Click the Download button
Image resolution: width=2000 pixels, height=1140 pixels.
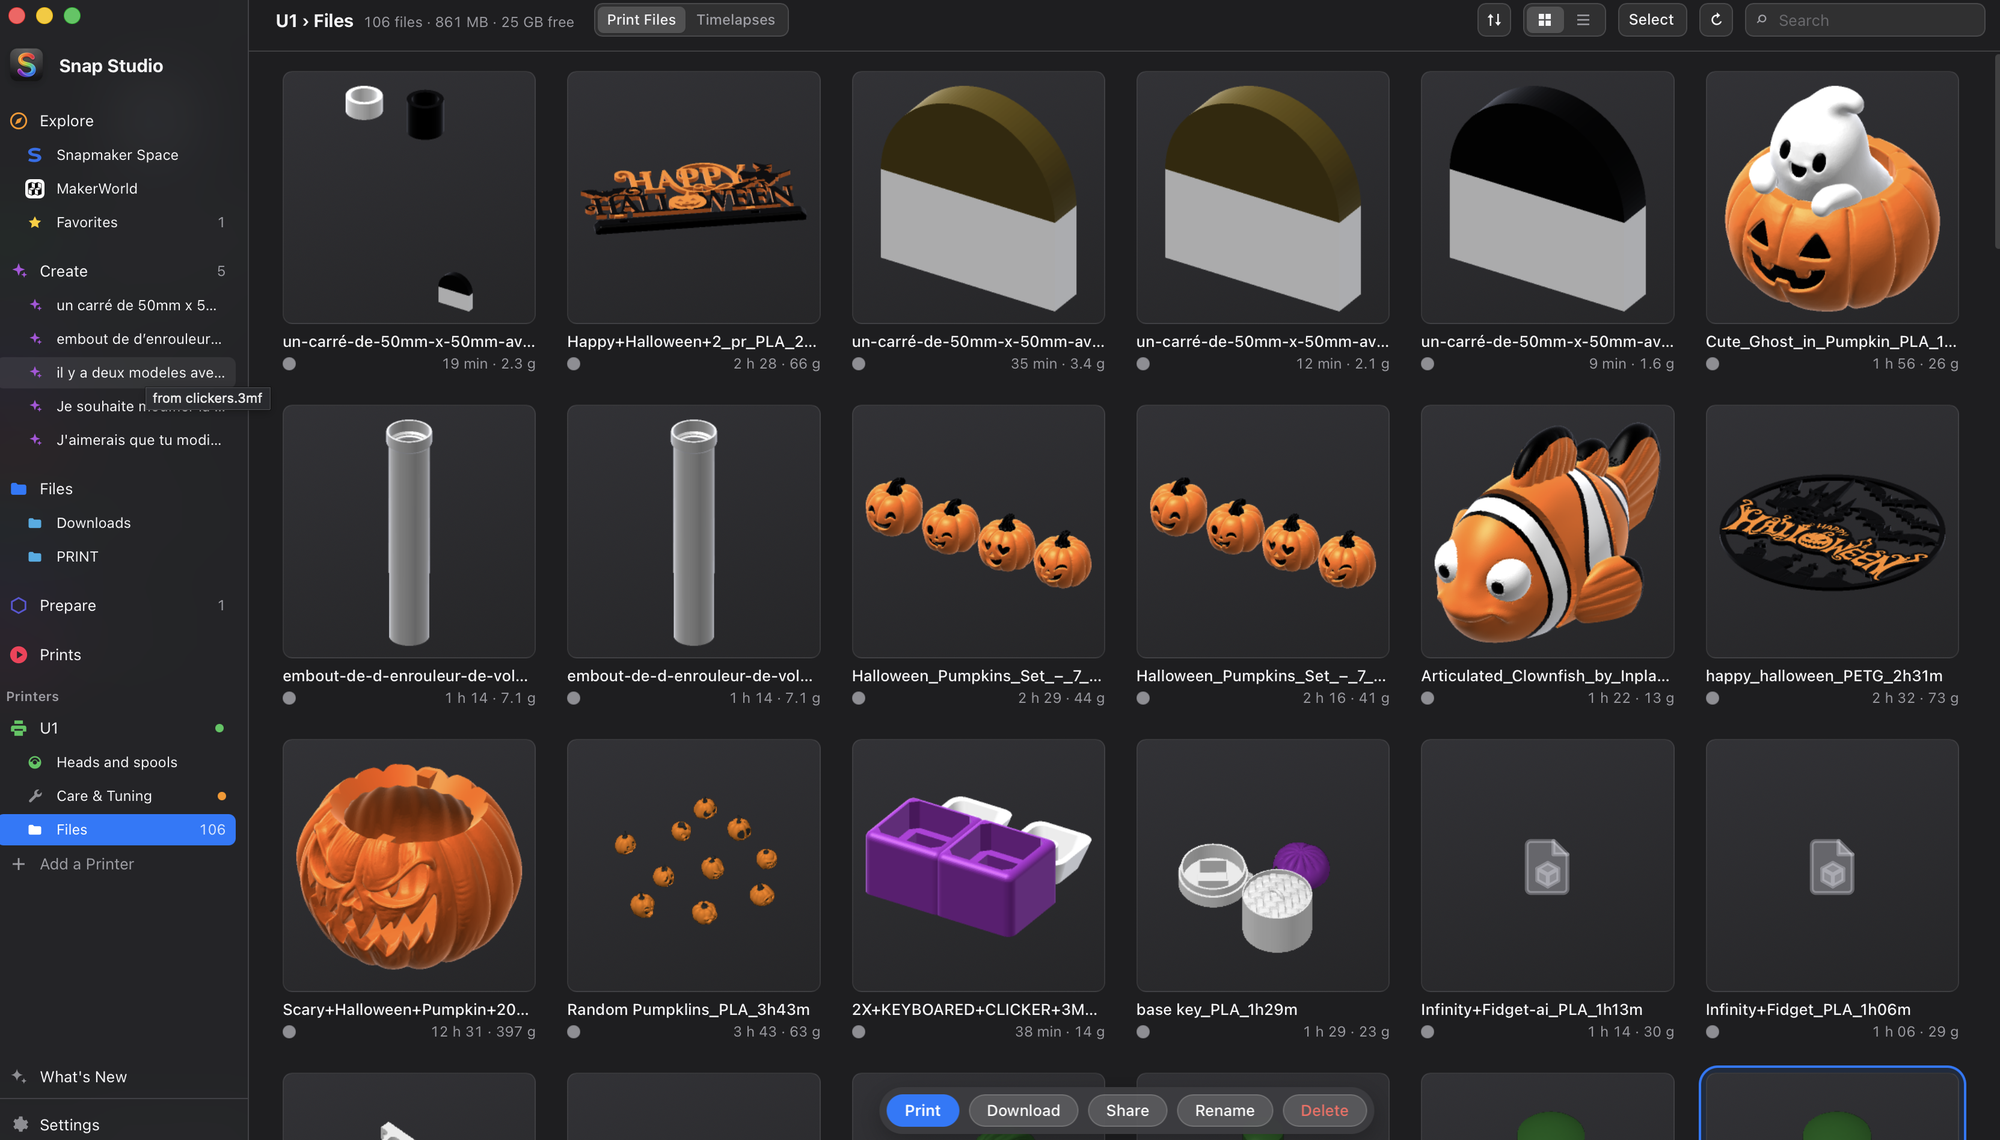[1023, 1111]
